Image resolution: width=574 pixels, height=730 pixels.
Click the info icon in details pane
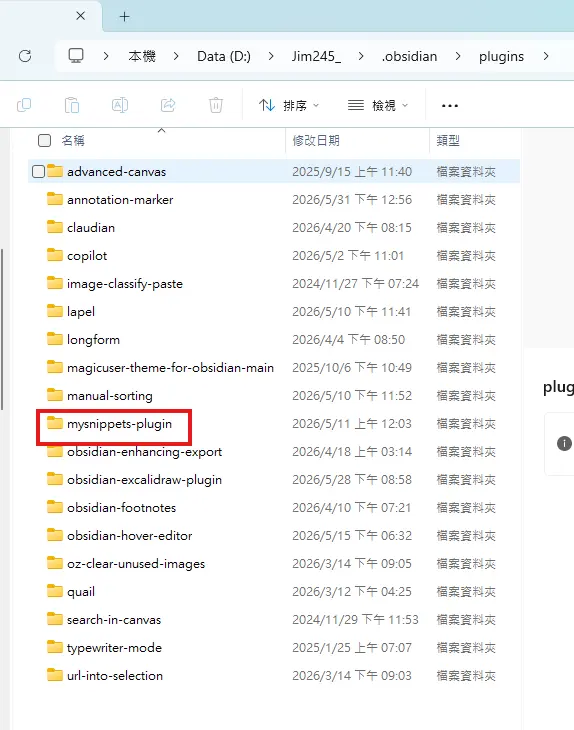[564, 443]
